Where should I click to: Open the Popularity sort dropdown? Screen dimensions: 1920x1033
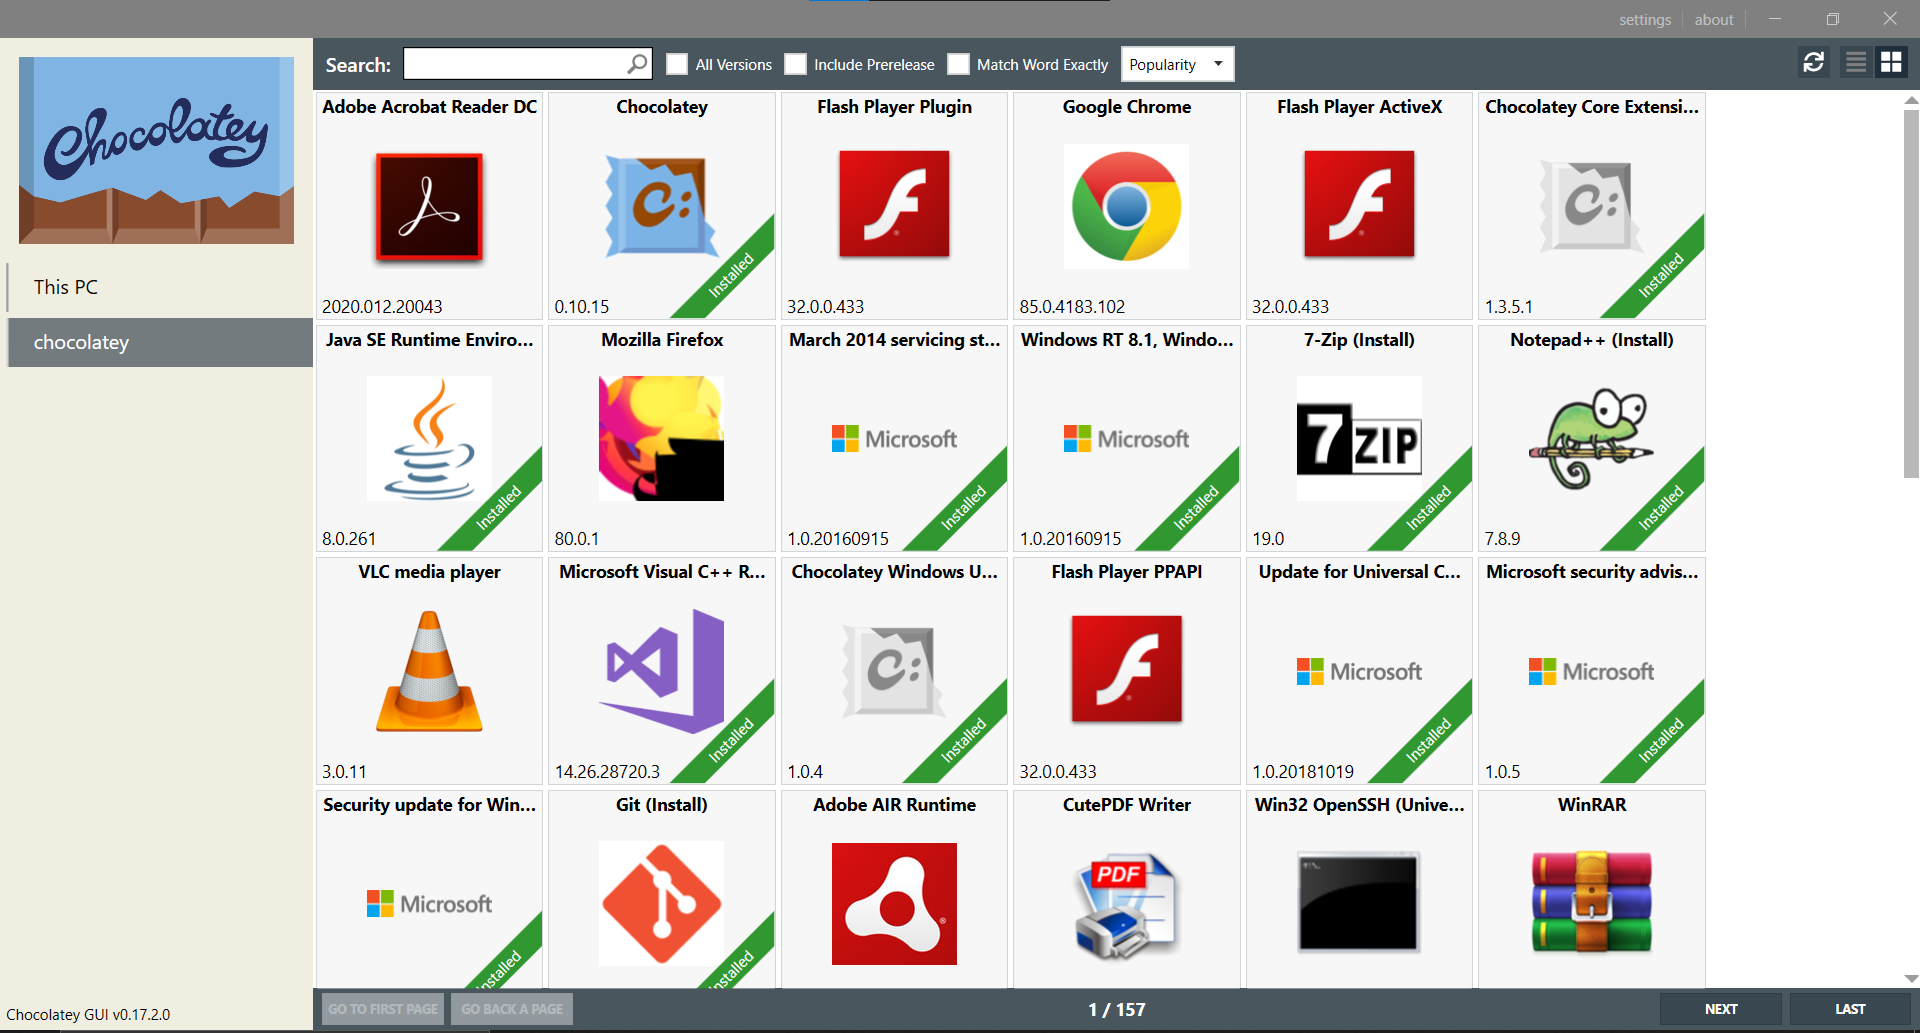tap(1177, 64)
